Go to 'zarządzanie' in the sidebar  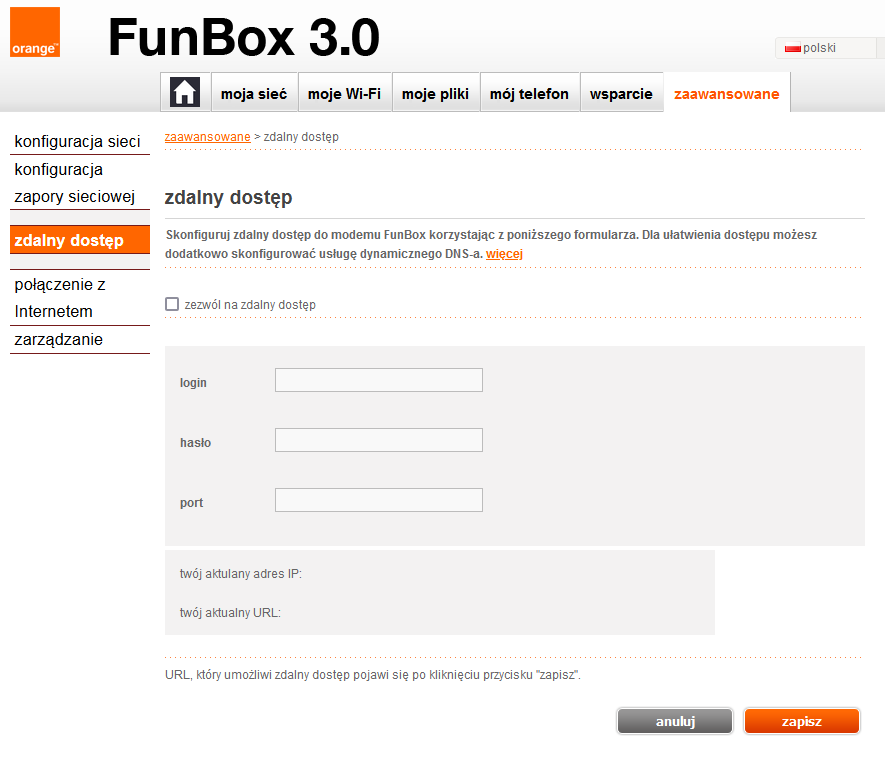tap(59, 340)
